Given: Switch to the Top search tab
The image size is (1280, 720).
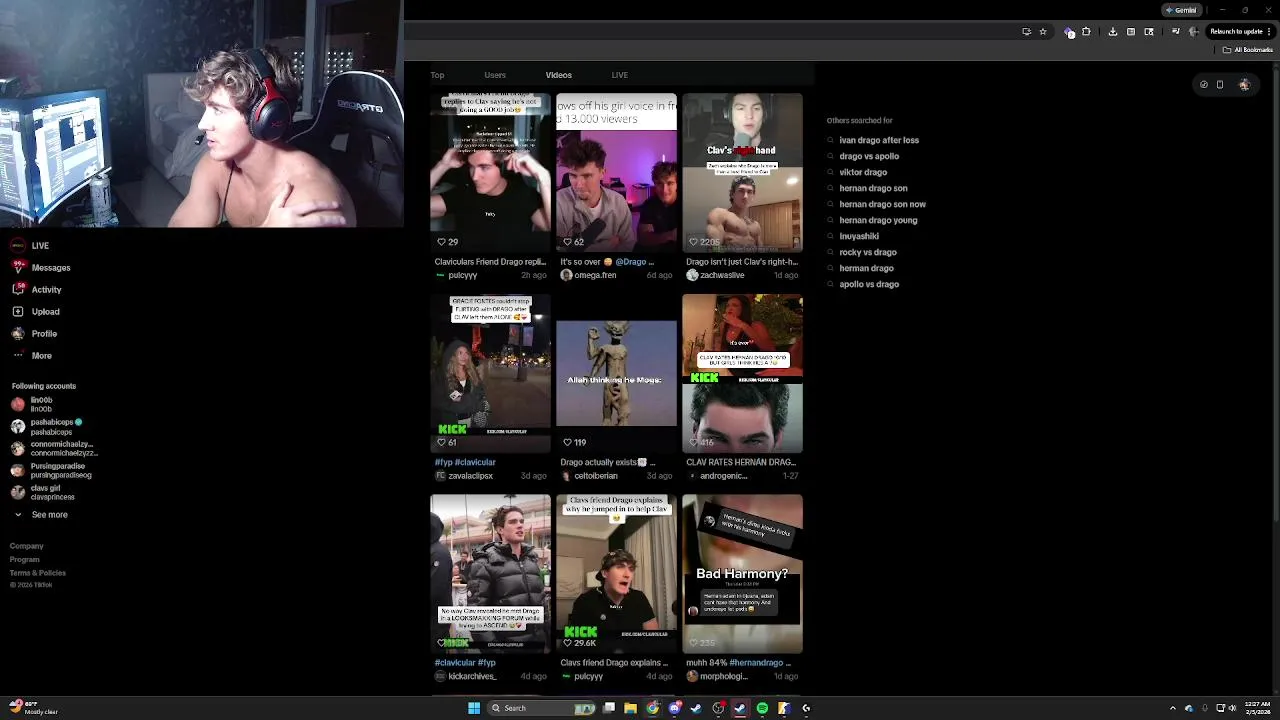Looking at the screenshot, I should (x=437, y=75).
